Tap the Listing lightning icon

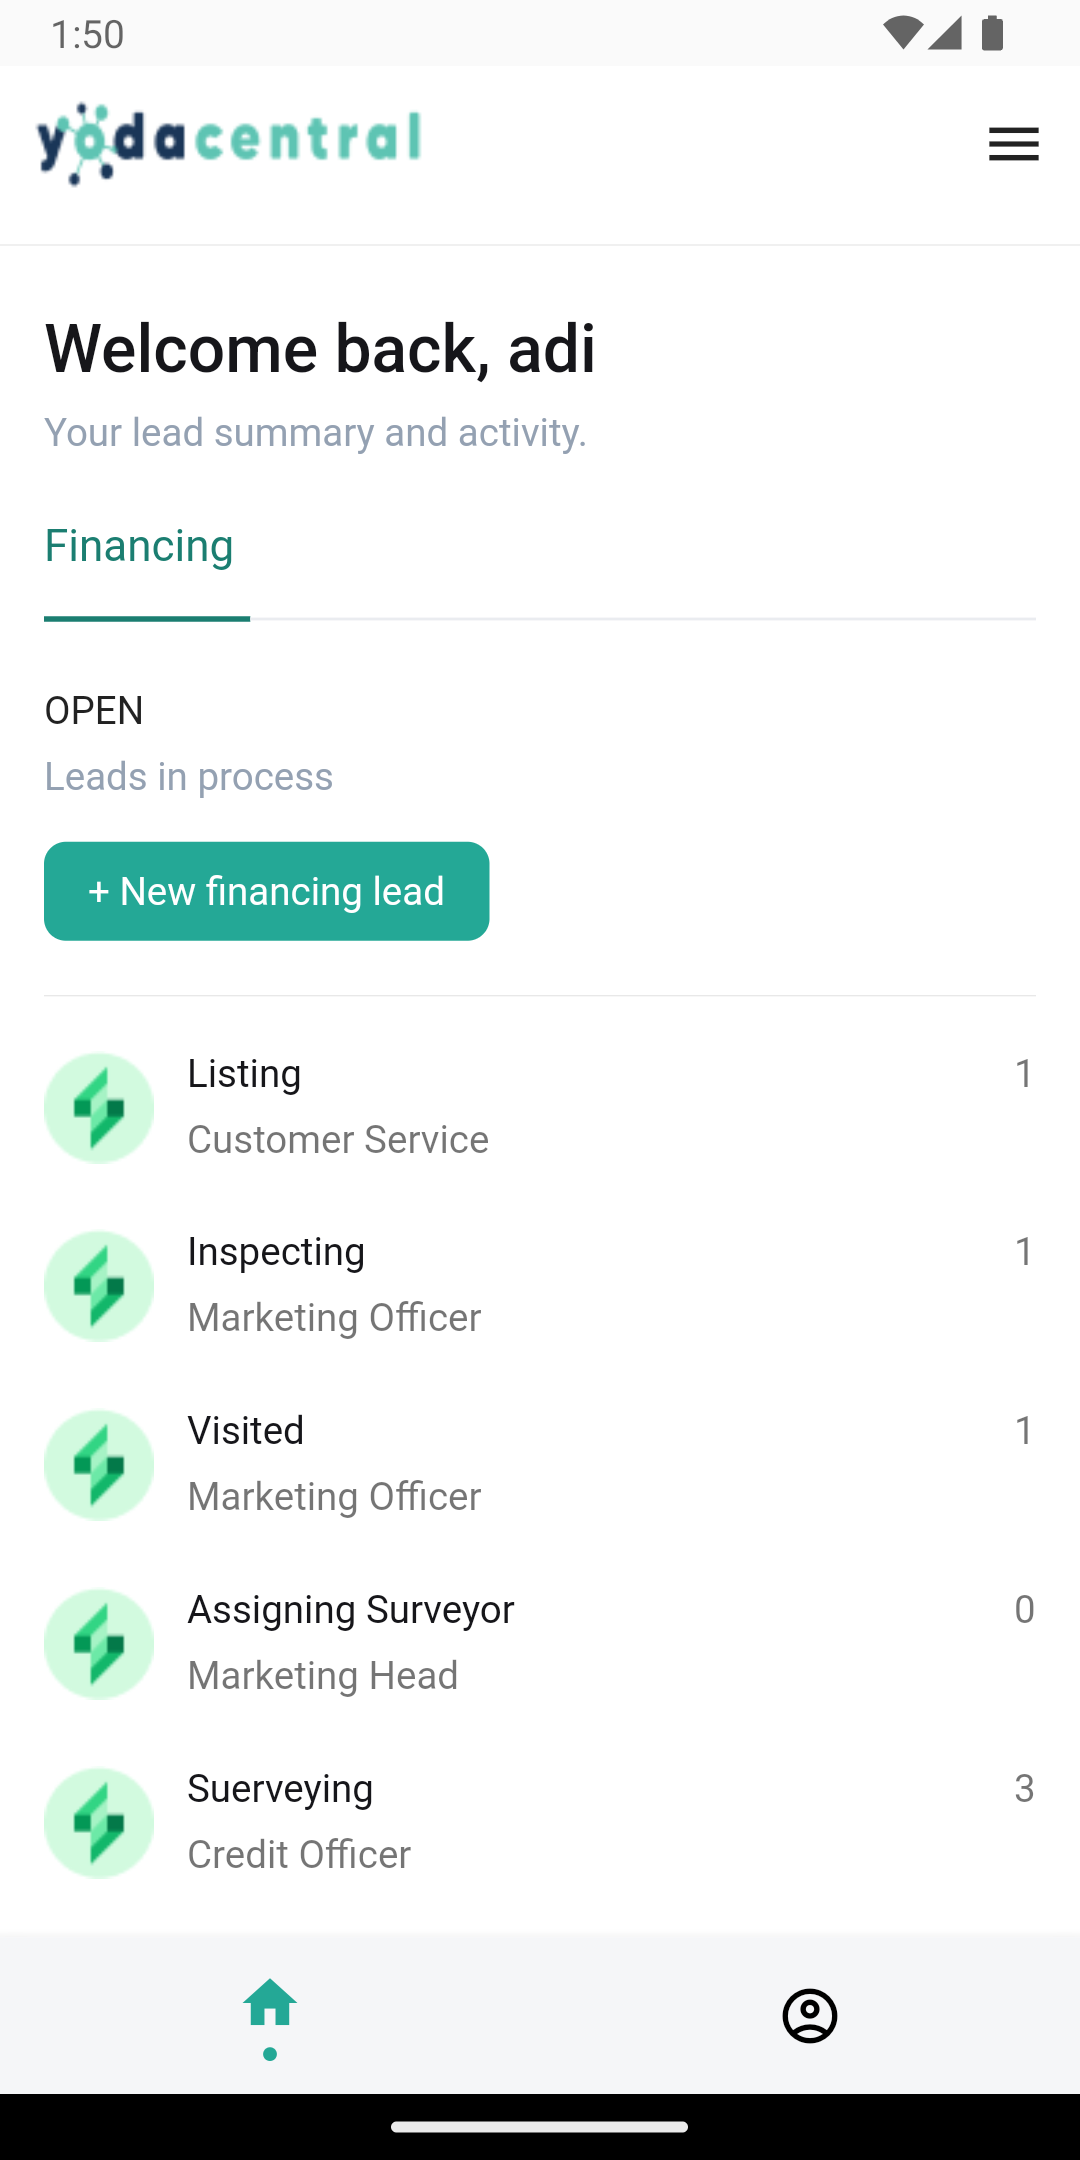pyautogui.click(x=99, y=1108)
